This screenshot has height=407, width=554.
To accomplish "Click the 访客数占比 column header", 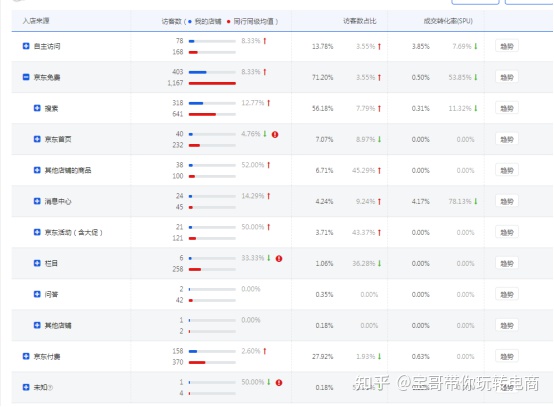I will (x=360, y=21).
